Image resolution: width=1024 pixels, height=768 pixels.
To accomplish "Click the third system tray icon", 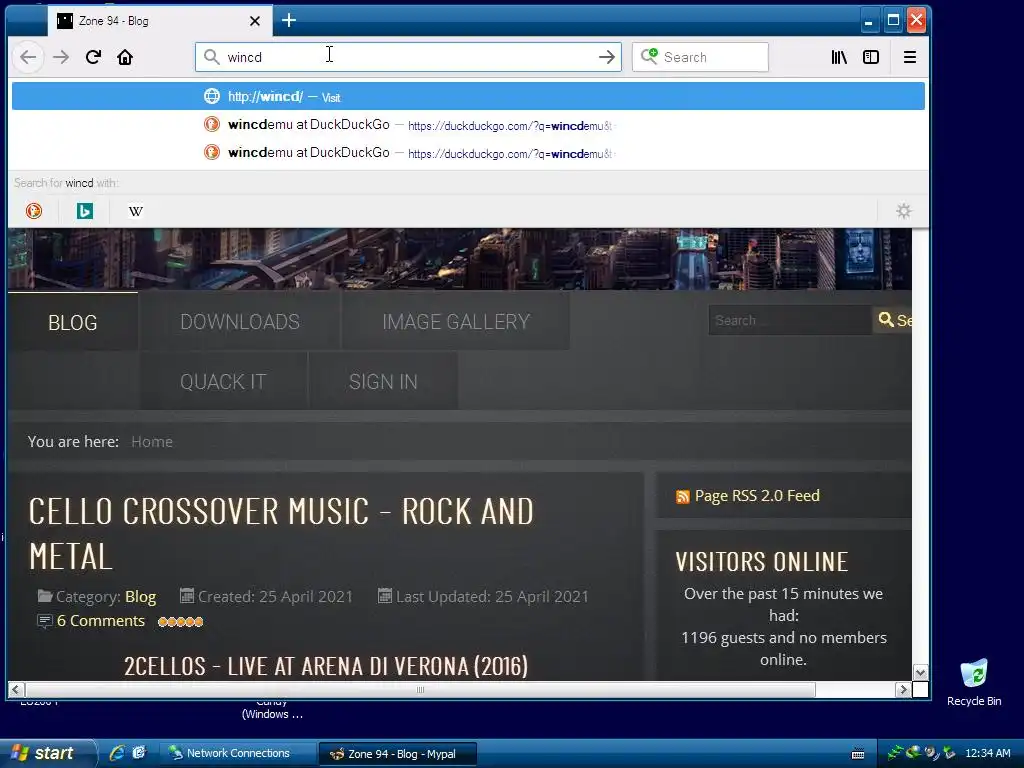I will tap(931, 753).
